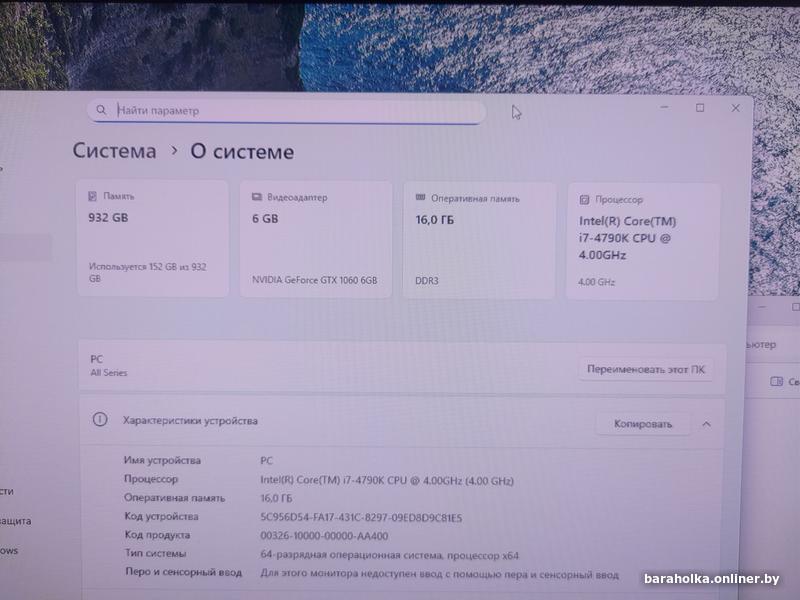Click the Процессор card chip icon
Image resolution: width=800 pixels, height=600 pixels.
(584, 199)
